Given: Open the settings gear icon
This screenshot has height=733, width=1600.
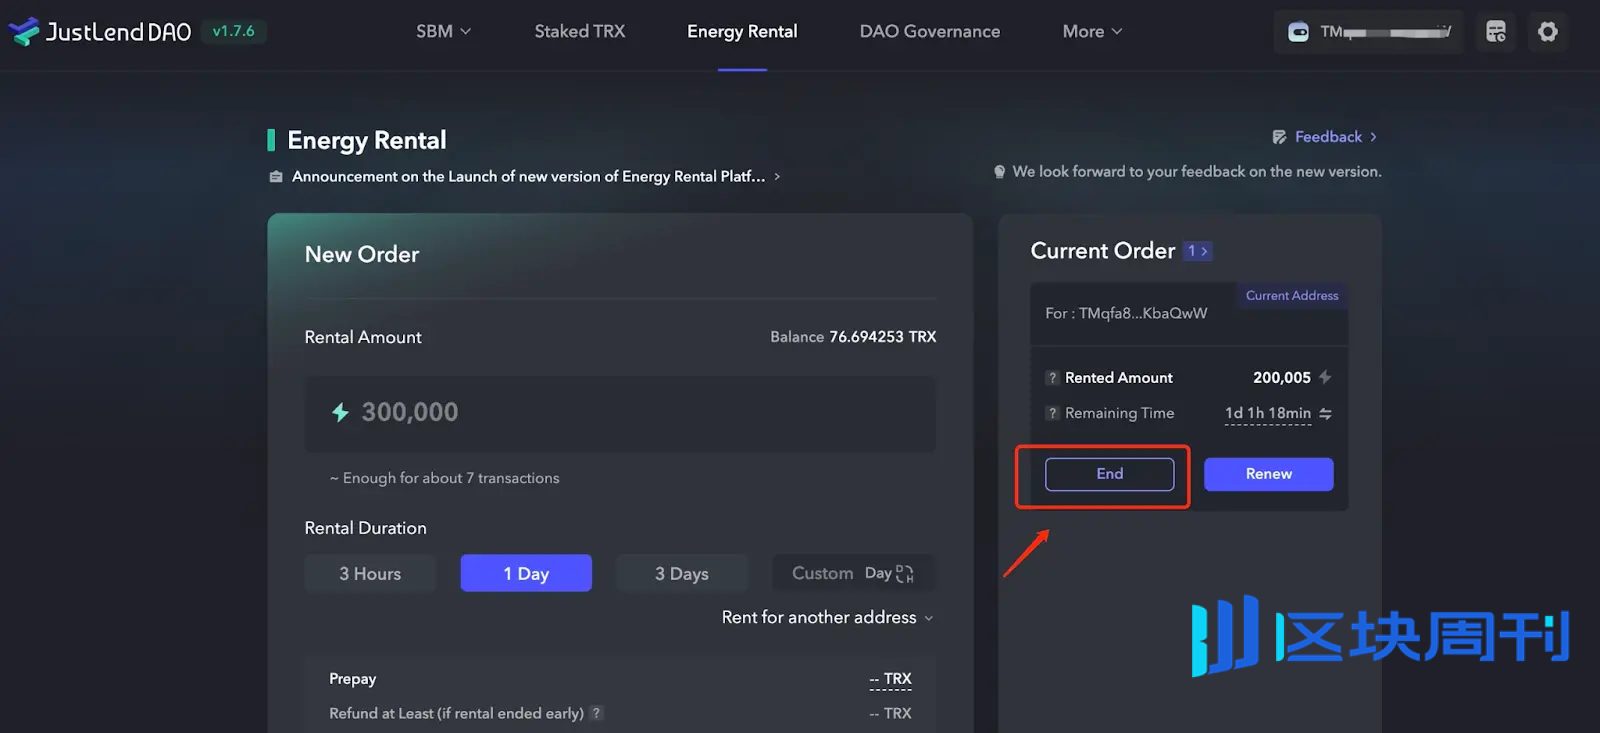Looking at the screenshot, I should [1548, 32].
